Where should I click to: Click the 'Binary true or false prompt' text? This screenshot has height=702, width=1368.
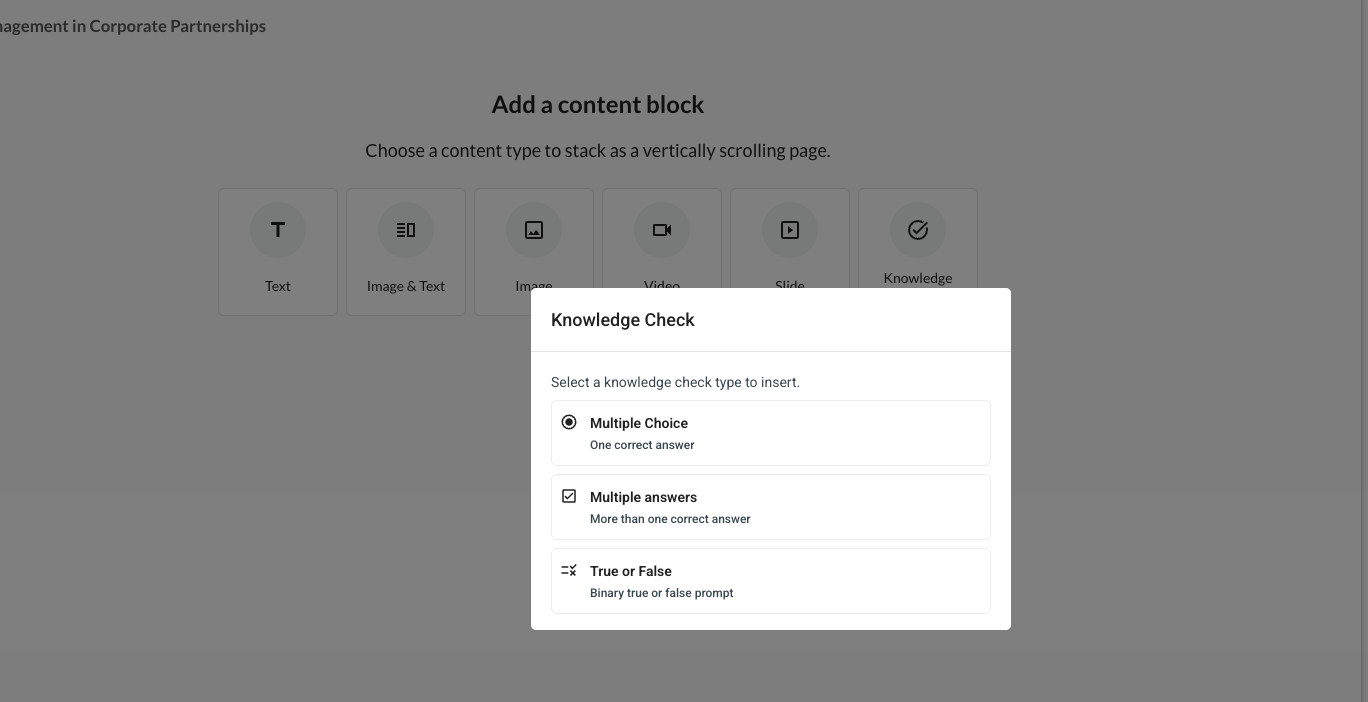pos(662,593)
